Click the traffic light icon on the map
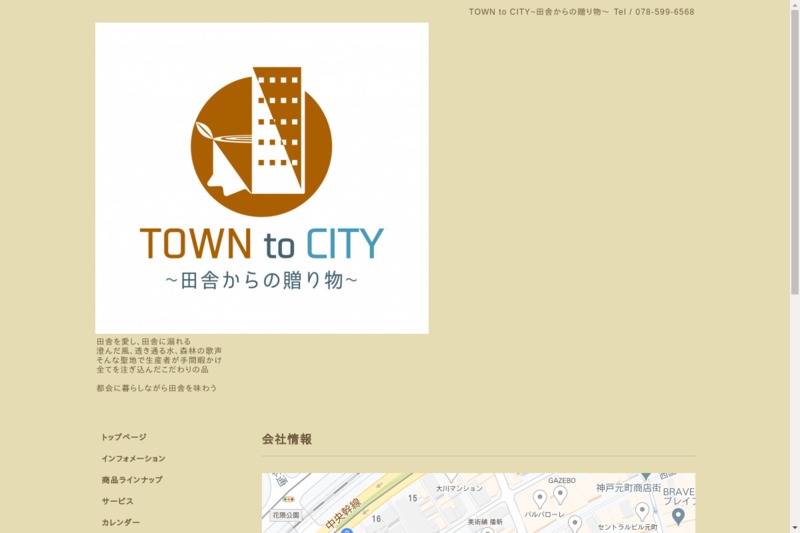Image resolution: width=800 pixels, height=533 pixels. pos(289,498)
